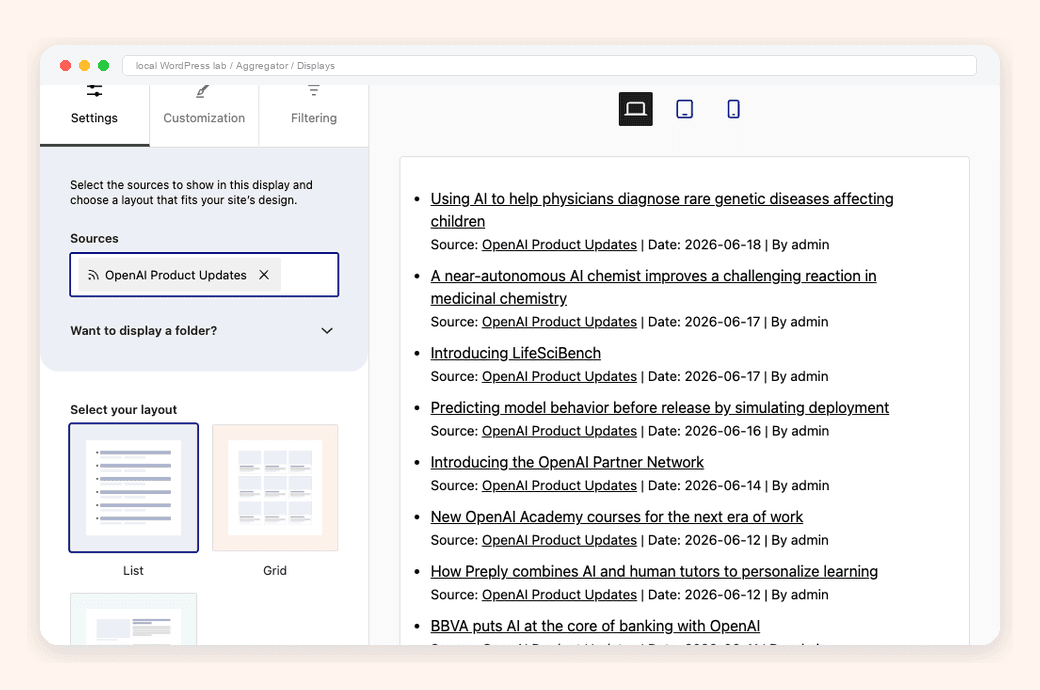This screenshot has height=690, width=1040.
Task: Switch to mobile phone preview icon
Action: click(733, 109)
